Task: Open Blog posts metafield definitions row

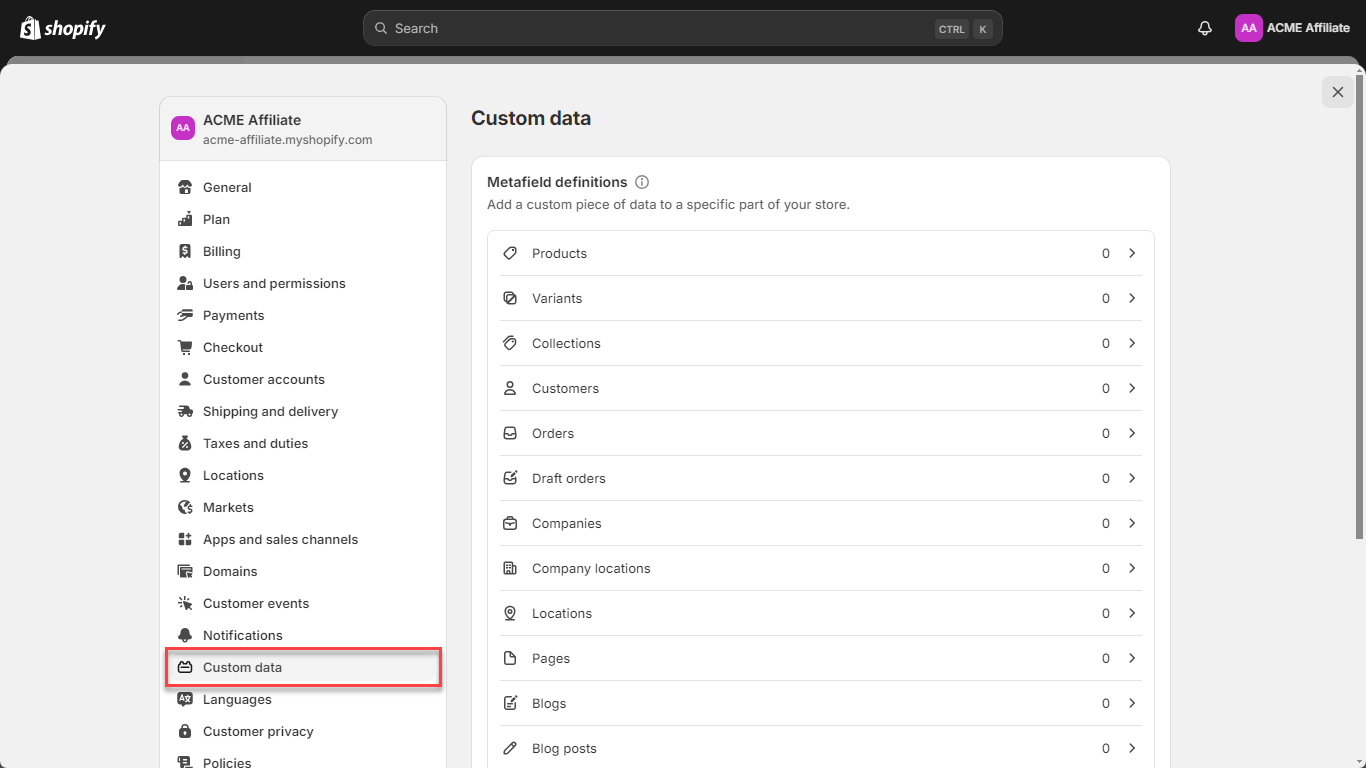Action: 820,748
